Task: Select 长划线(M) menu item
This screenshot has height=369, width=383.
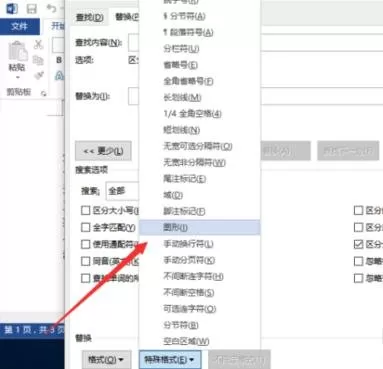Action: [x=200, y=97]
